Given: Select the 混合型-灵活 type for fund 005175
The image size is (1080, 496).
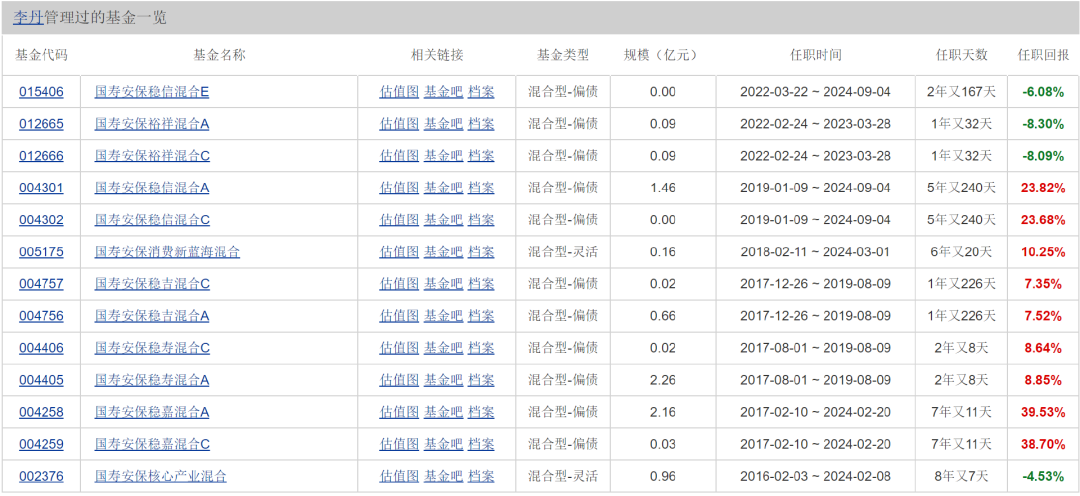Looking at the screenshot, I should [x=563, y=252].
